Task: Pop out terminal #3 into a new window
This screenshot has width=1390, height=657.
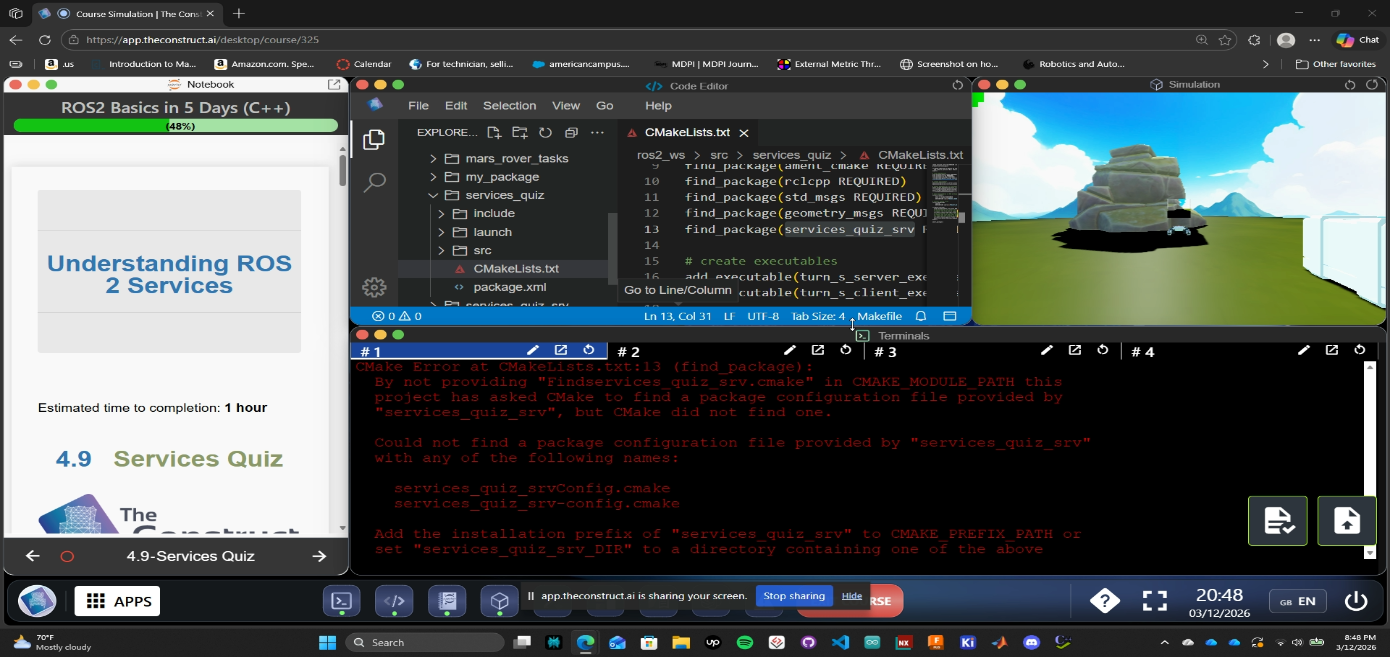Action: pyautogui.click(x=1075, y=350)
